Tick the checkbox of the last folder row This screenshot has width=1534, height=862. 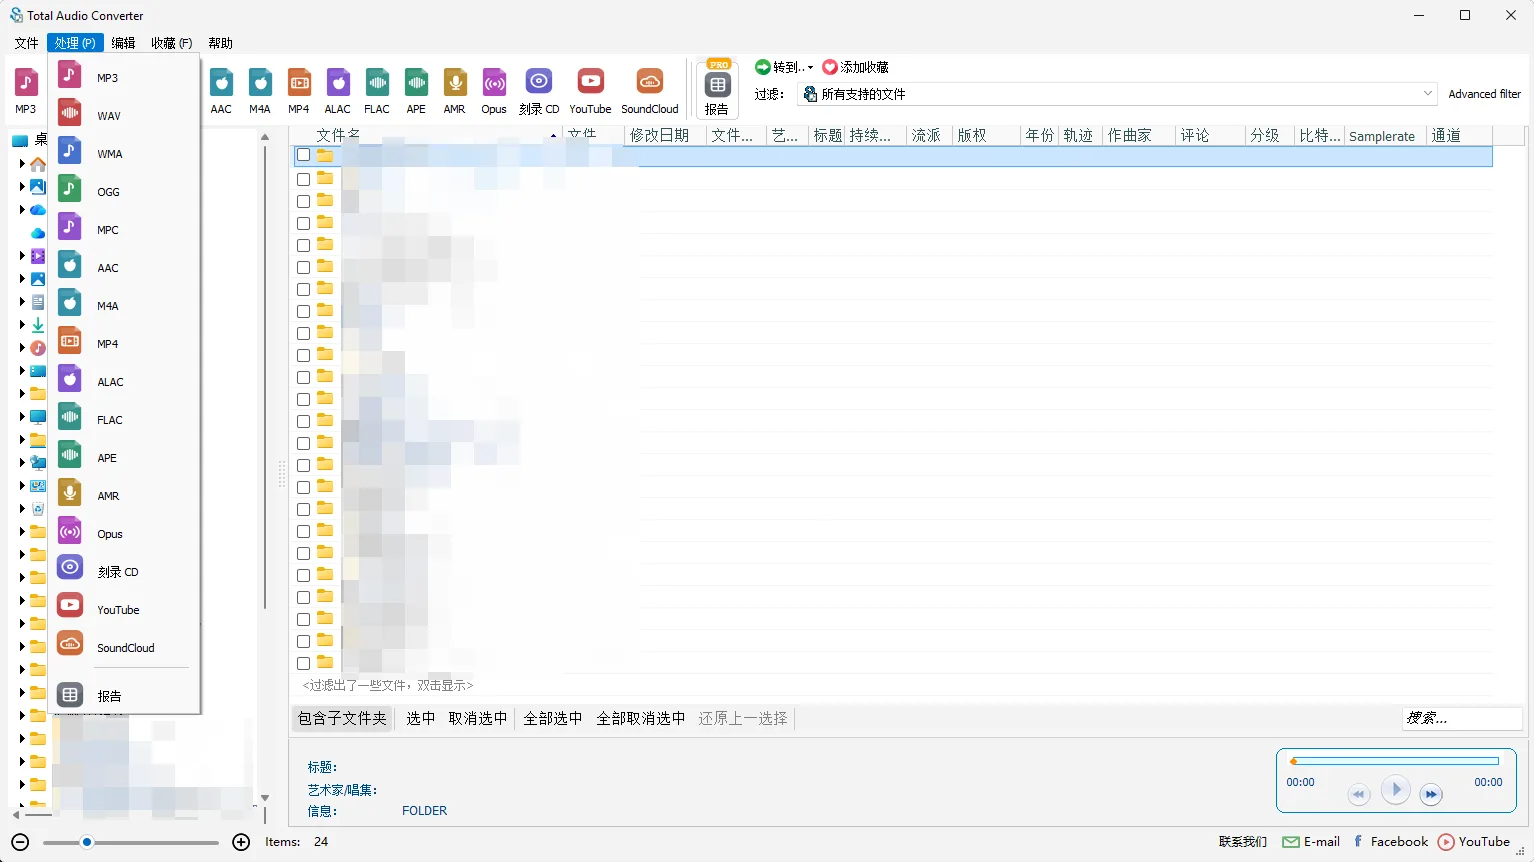(x=303, y=663)
